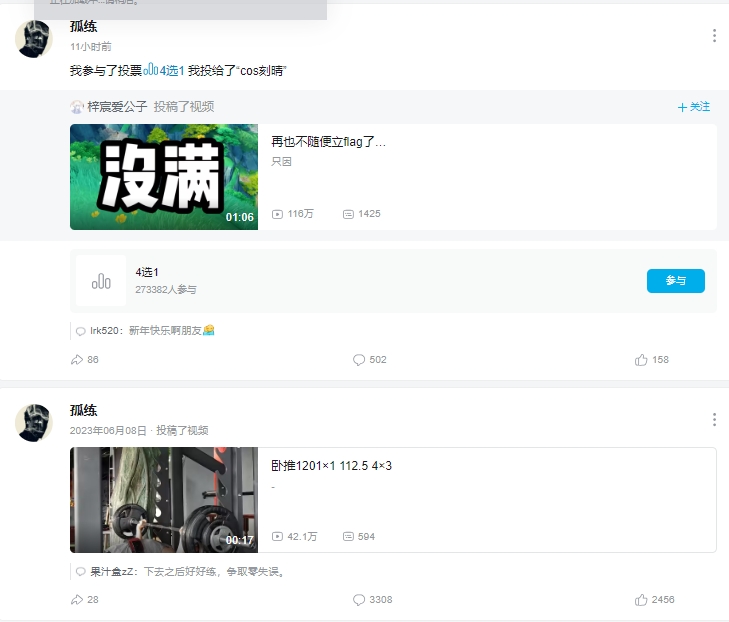Follow 梓宸爱公子 with the +关注 button
The image size is (729, 622).
[693, 107]
